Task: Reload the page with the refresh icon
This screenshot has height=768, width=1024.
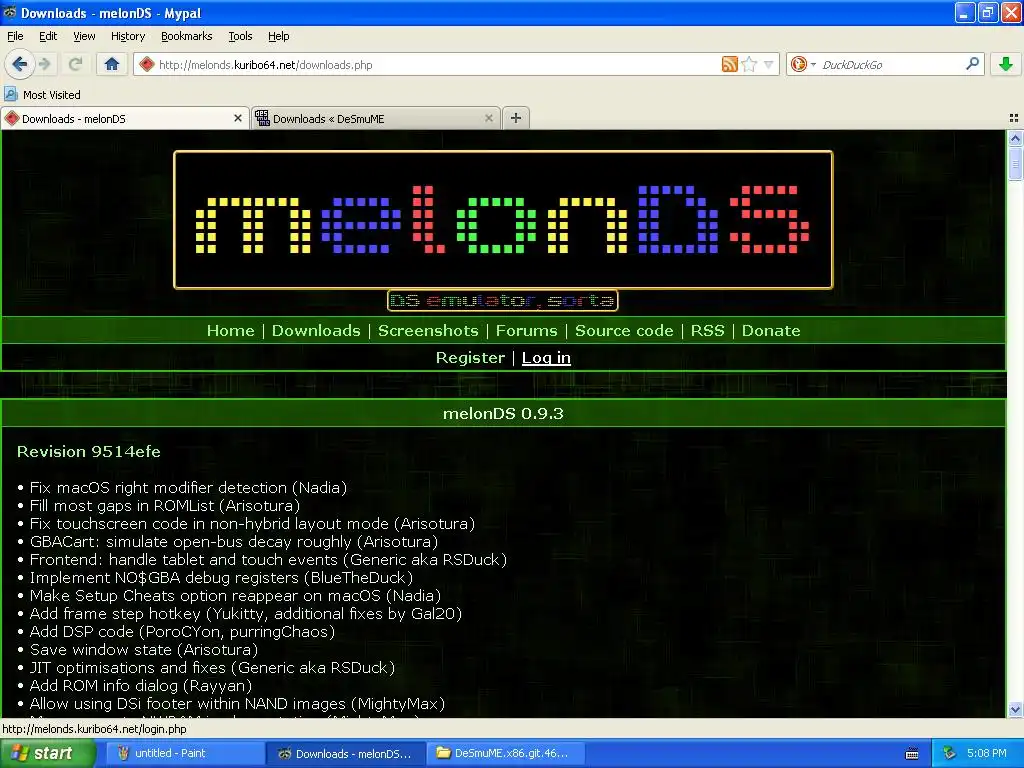Action: tap(75, 64)
